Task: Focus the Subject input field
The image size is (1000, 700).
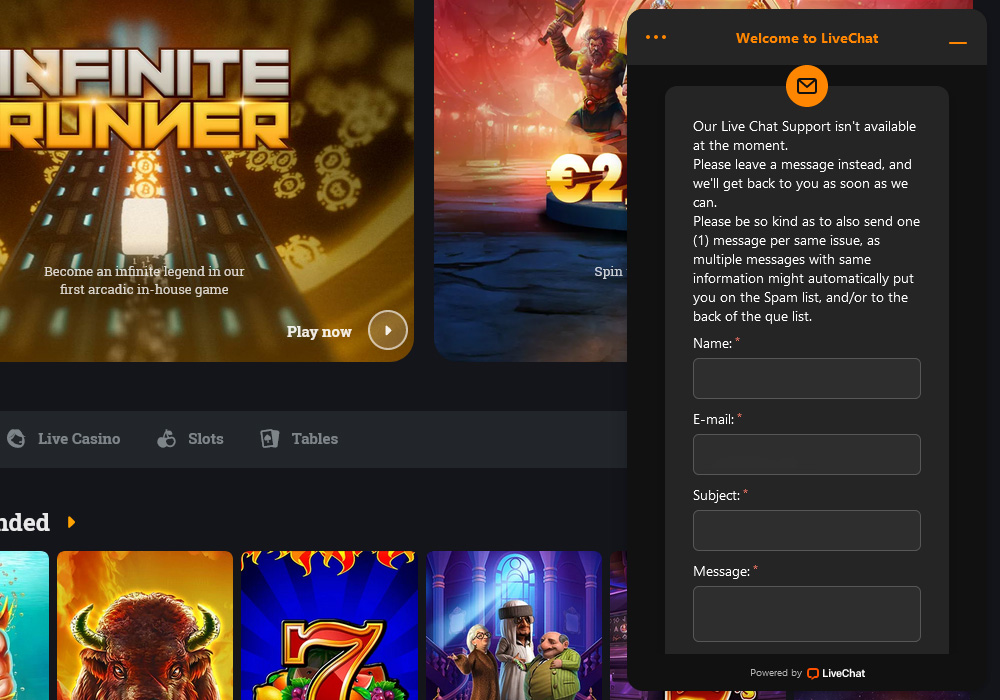Action: click(807, 530)
